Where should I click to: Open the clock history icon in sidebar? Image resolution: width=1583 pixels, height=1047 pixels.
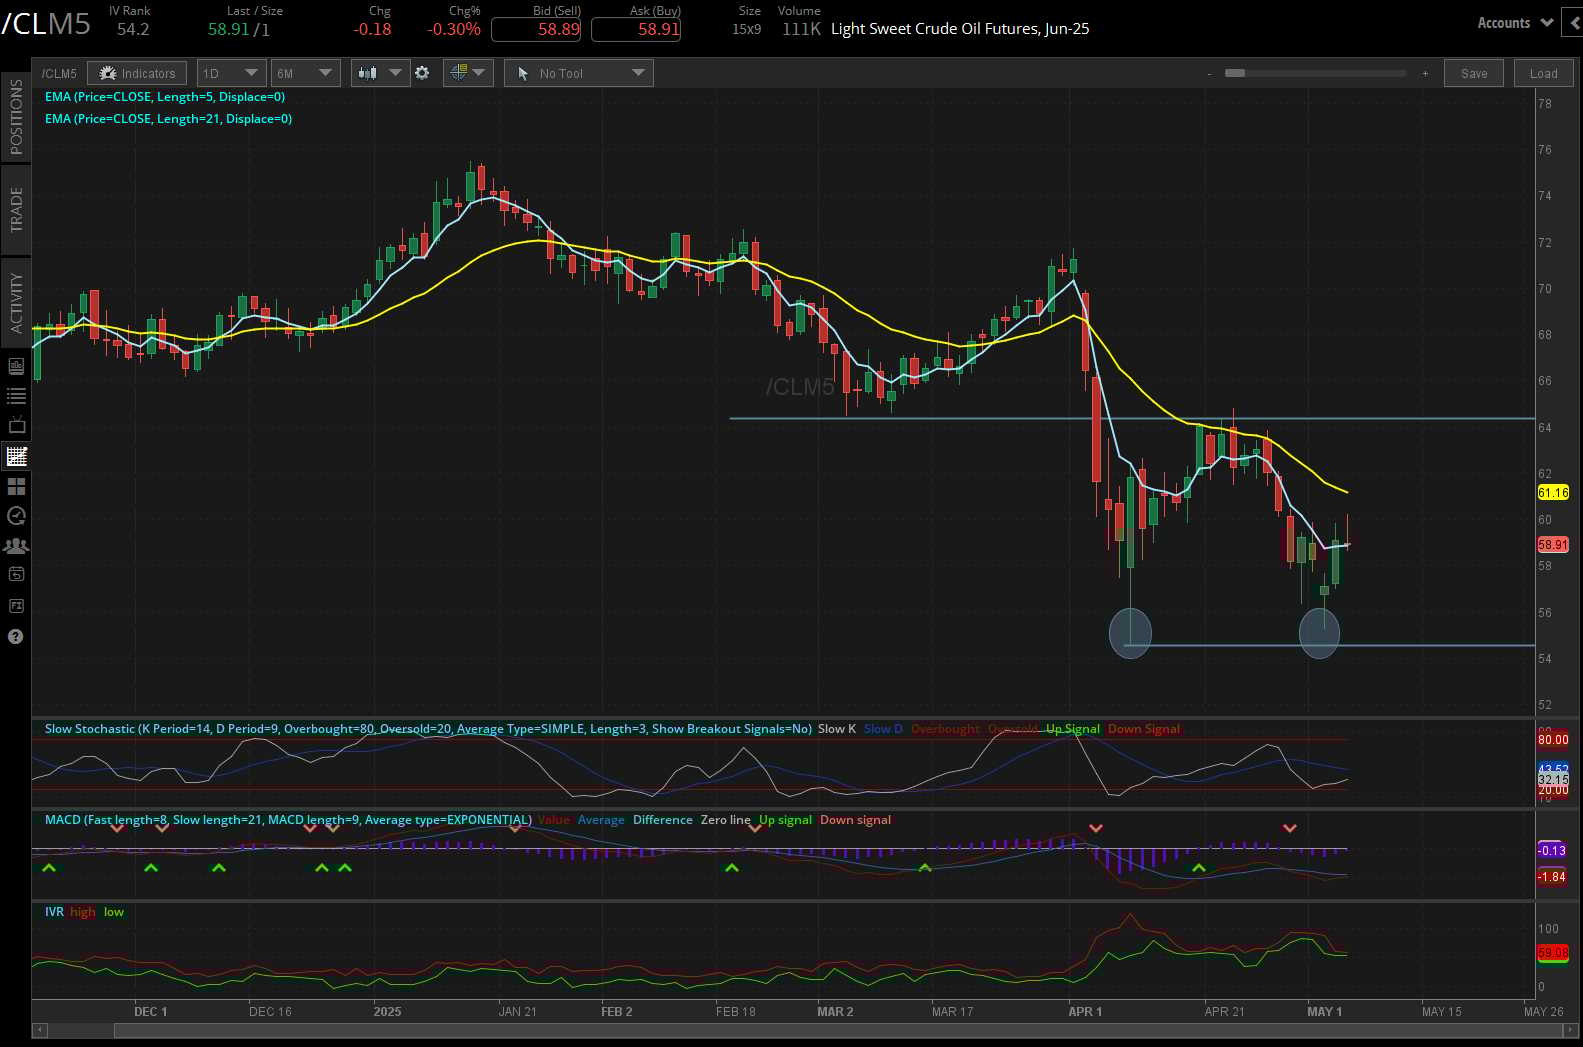tap(16, 516)
